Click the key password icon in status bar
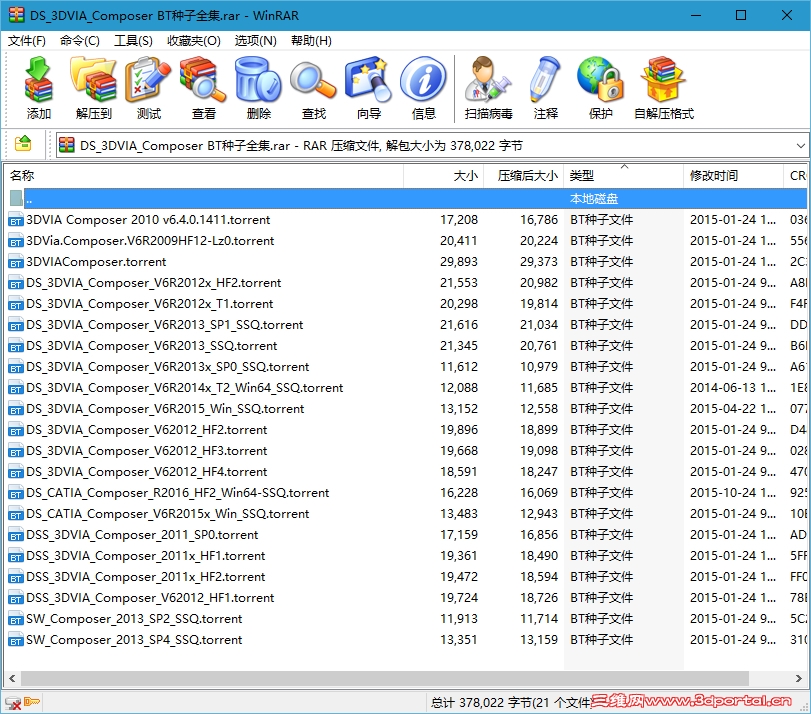The height and width of the screenshot is (714, 811). (32, 702)
